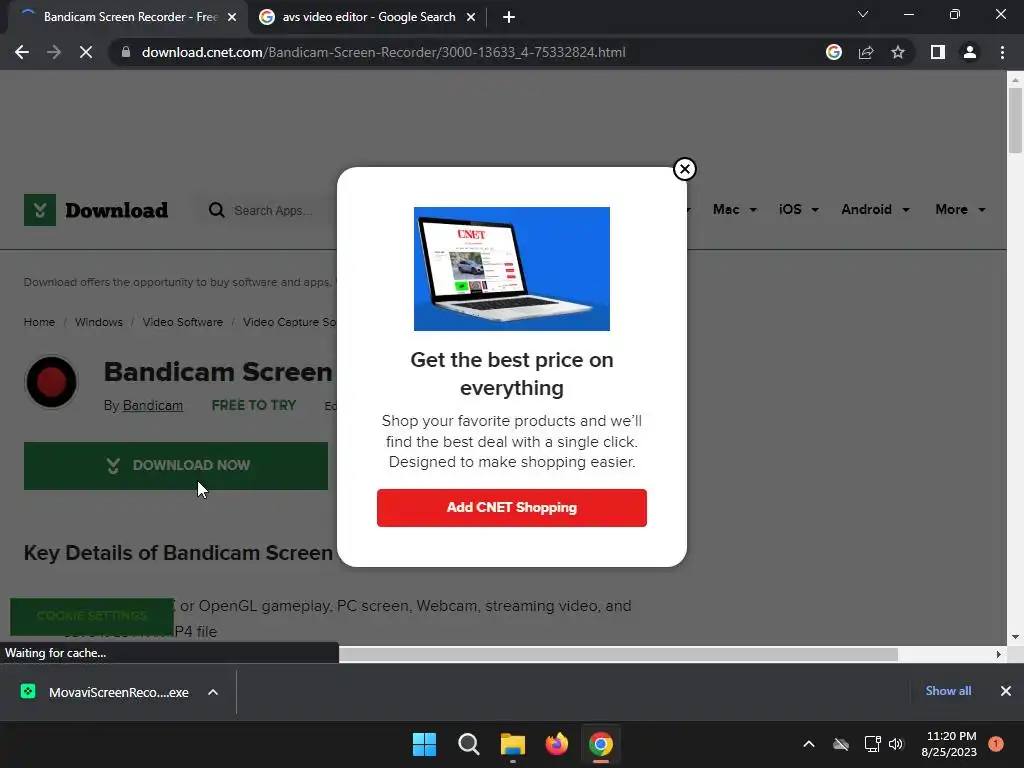Expand the iOS menu

(x=798, y=210)
